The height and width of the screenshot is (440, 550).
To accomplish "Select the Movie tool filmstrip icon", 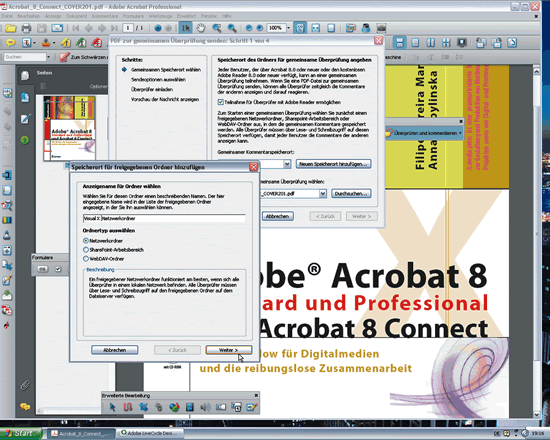I will [190, 407].
